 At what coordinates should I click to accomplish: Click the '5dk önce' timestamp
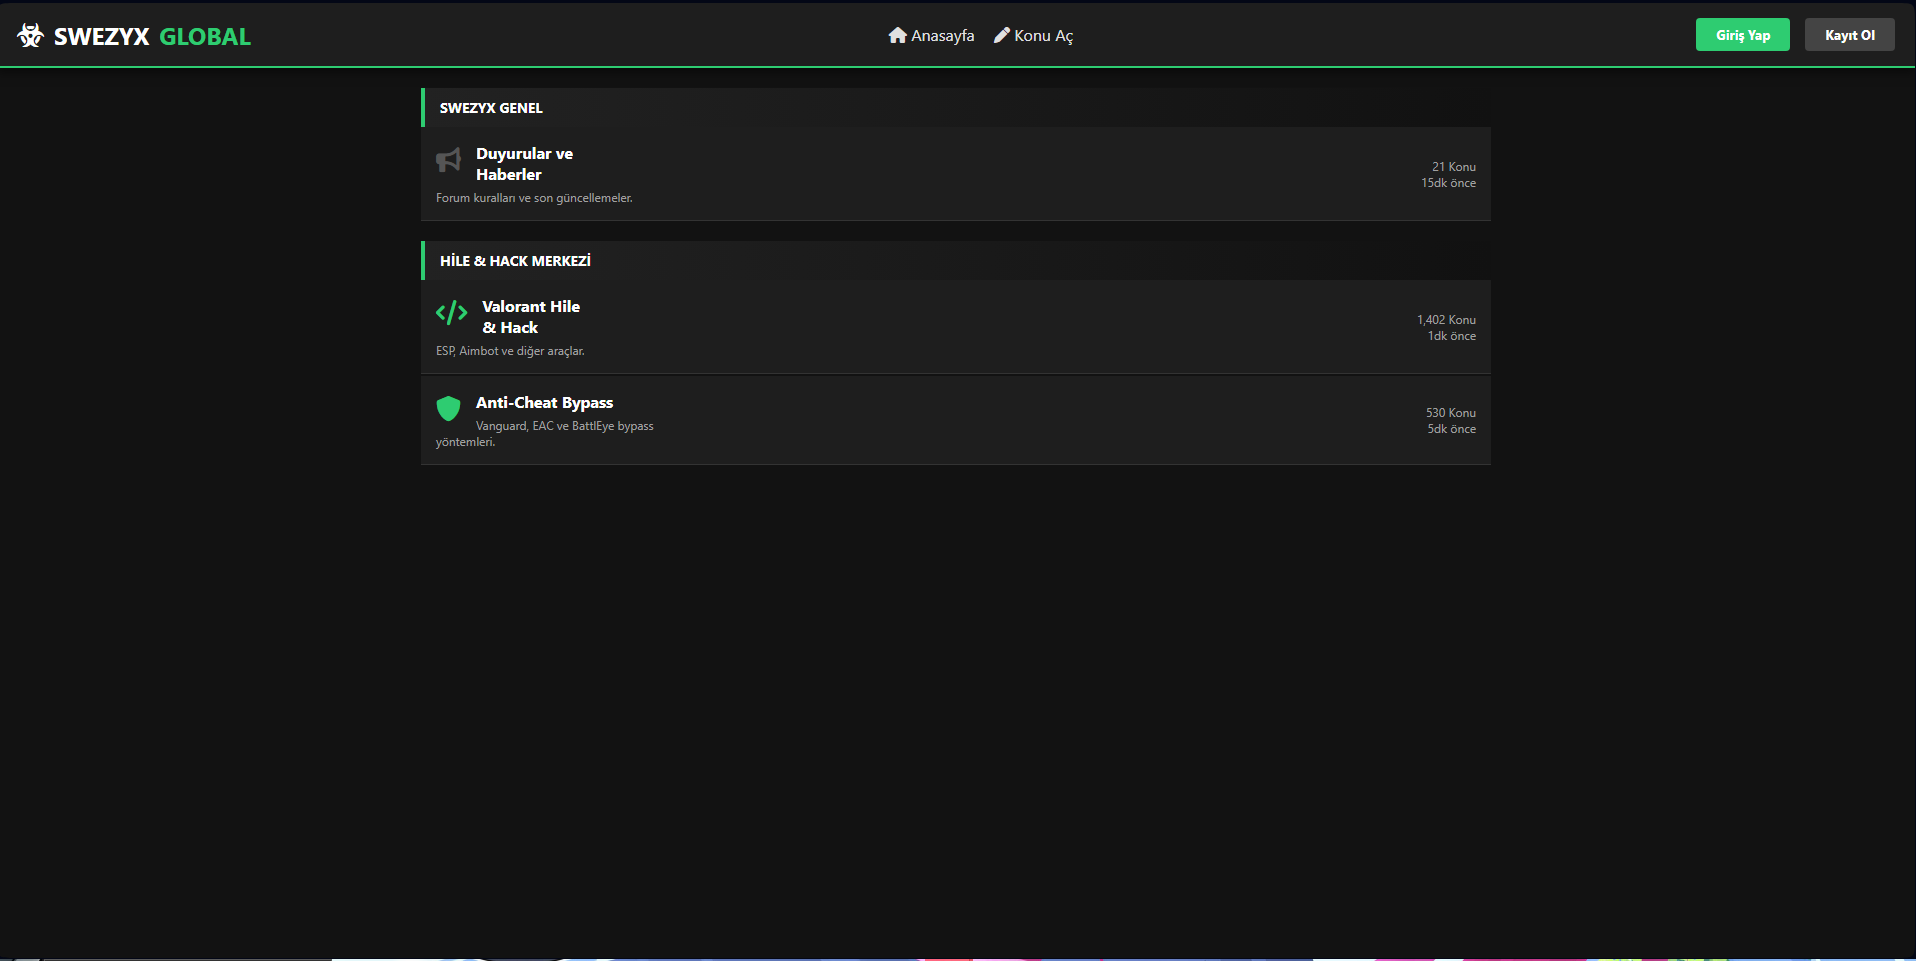(x=1452, y=429)
